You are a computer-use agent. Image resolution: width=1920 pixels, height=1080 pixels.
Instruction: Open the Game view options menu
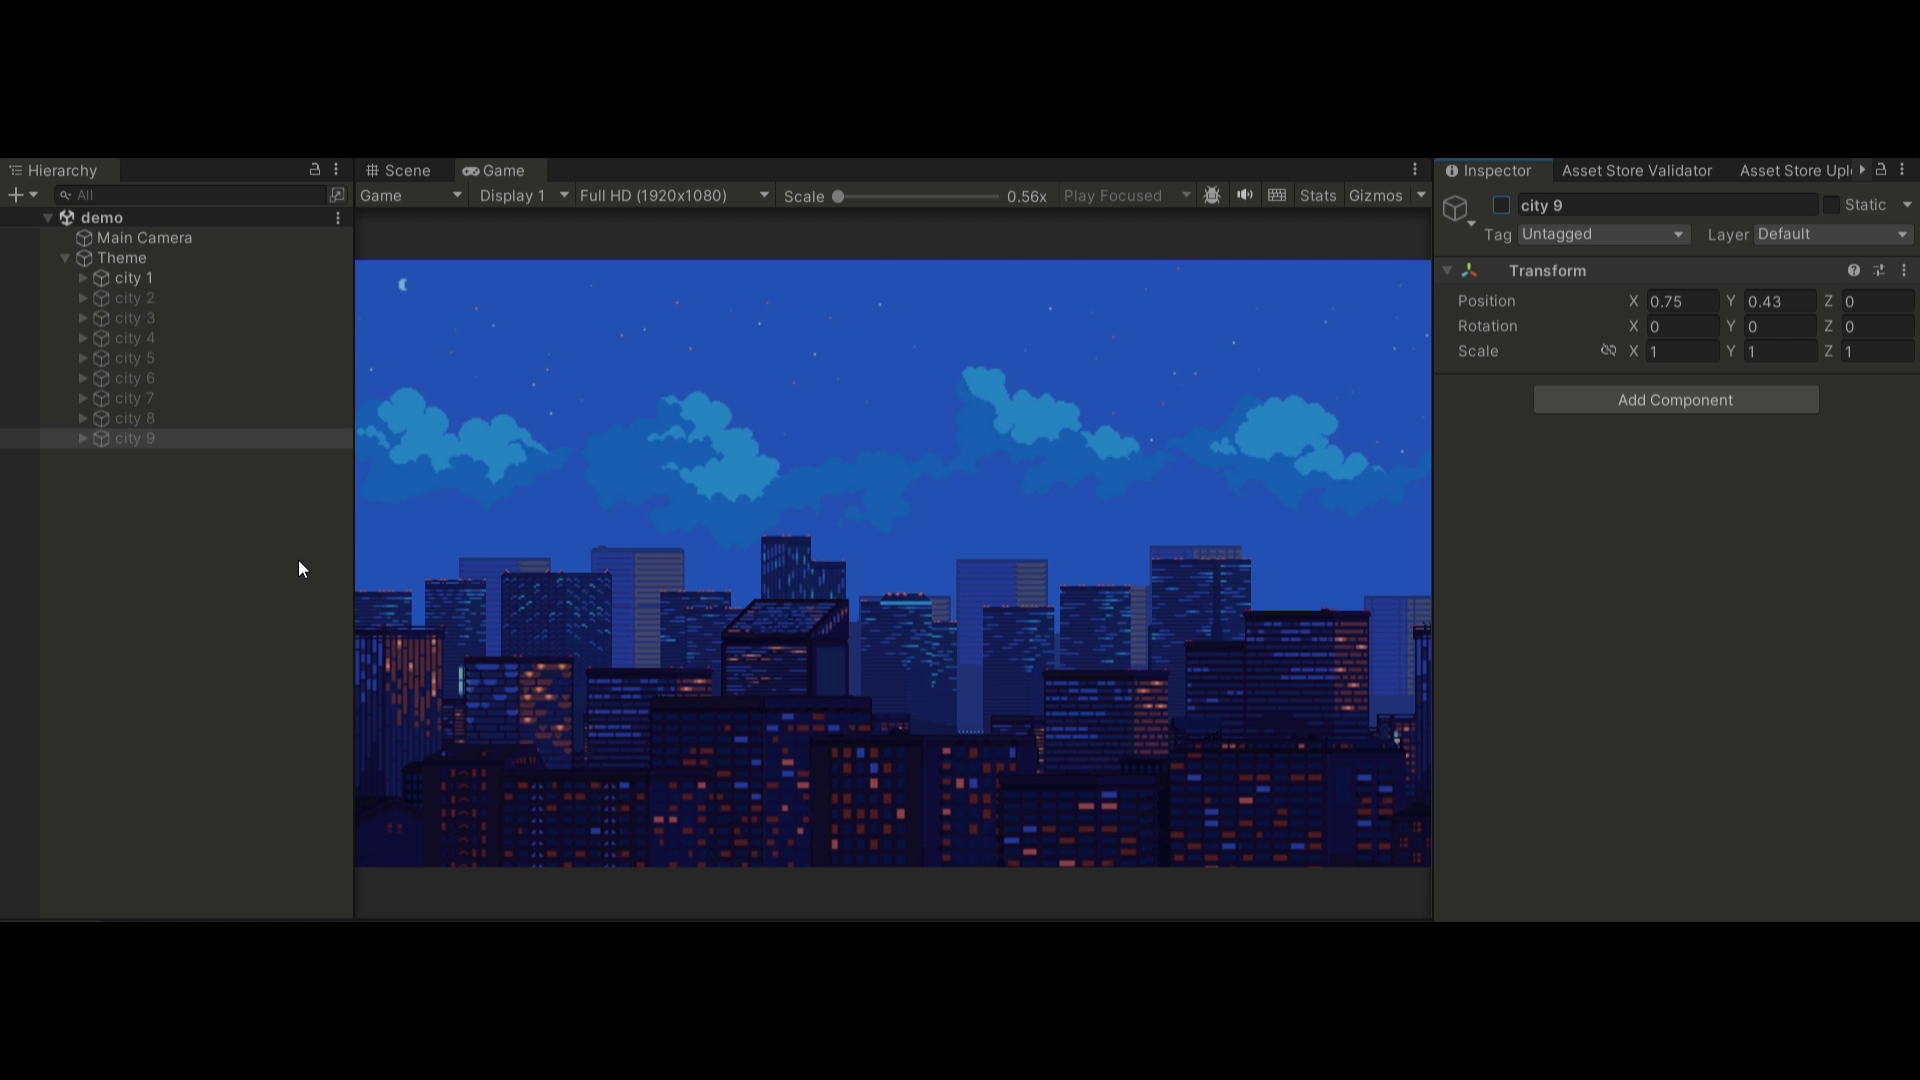pyautogui.click(x=1415, y=170)
